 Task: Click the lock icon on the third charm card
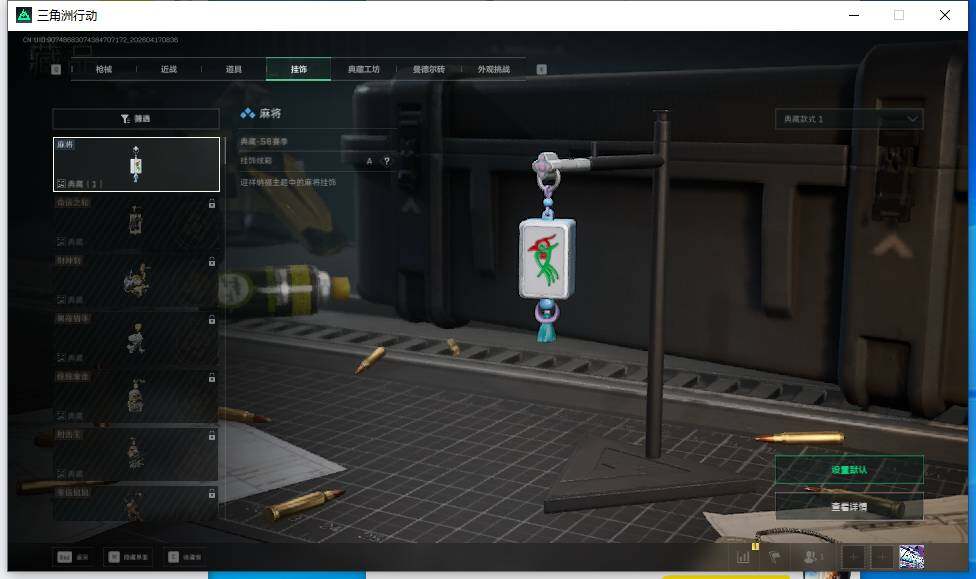tap(212, 261)
